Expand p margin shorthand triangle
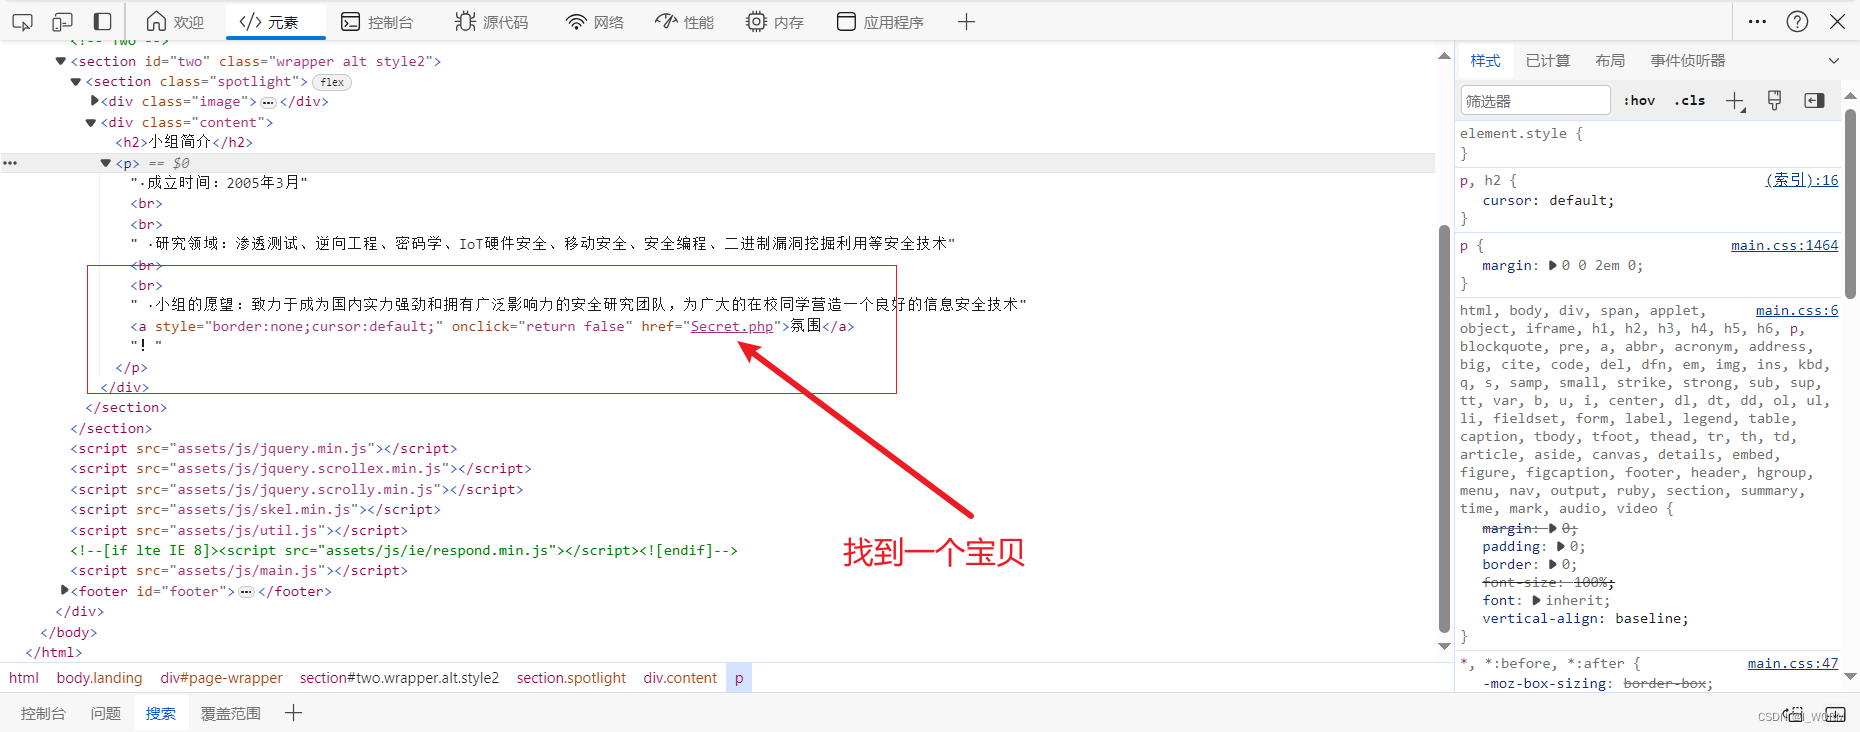The width and height of the screenshot is (1860, 732). (1552, 265)
